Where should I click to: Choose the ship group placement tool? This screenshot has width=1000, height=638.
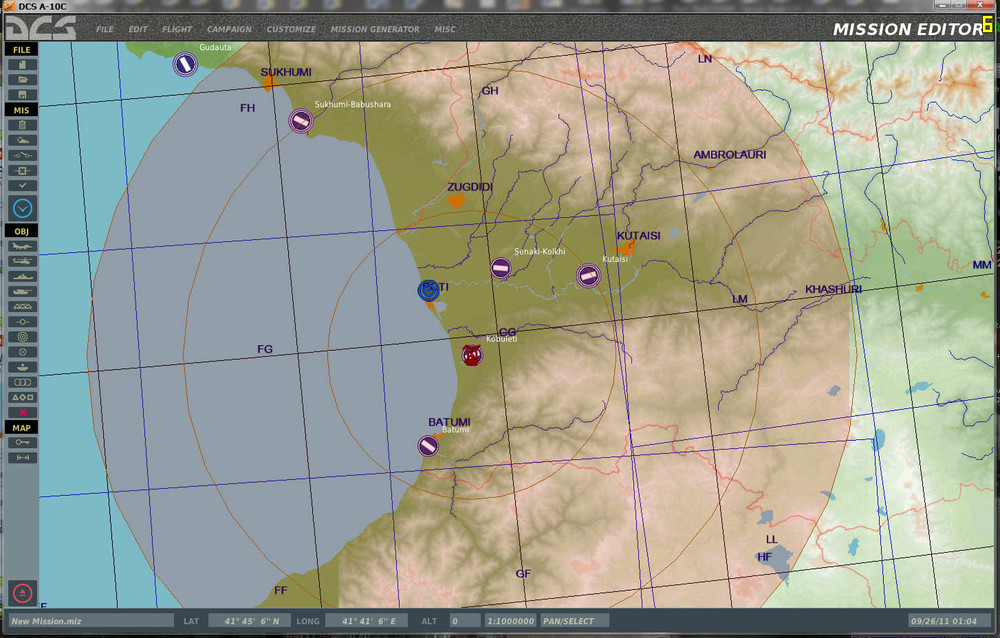[x=22, y=276]
